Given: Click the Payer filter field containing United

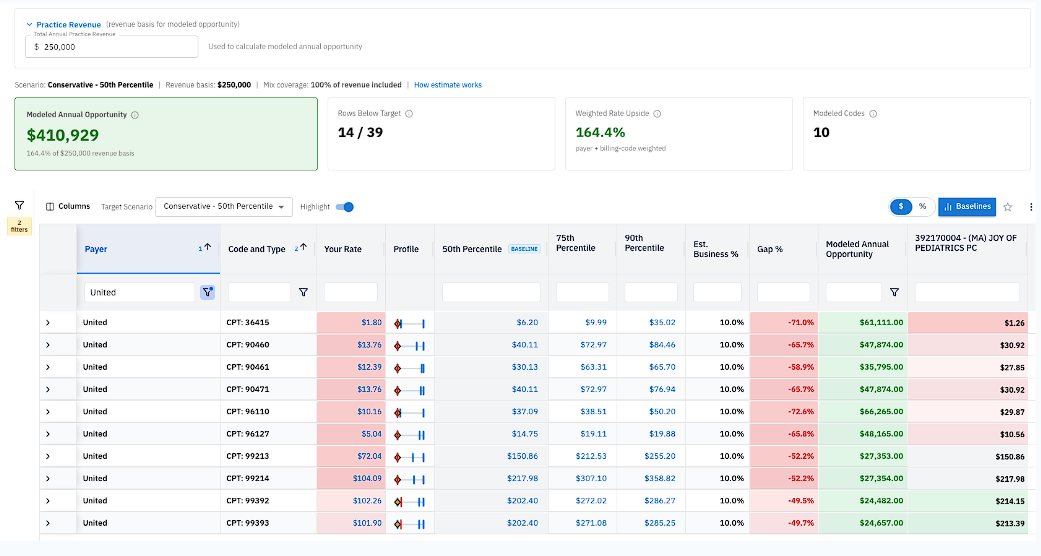Looking at the screenshot, I should click(139, 292).
